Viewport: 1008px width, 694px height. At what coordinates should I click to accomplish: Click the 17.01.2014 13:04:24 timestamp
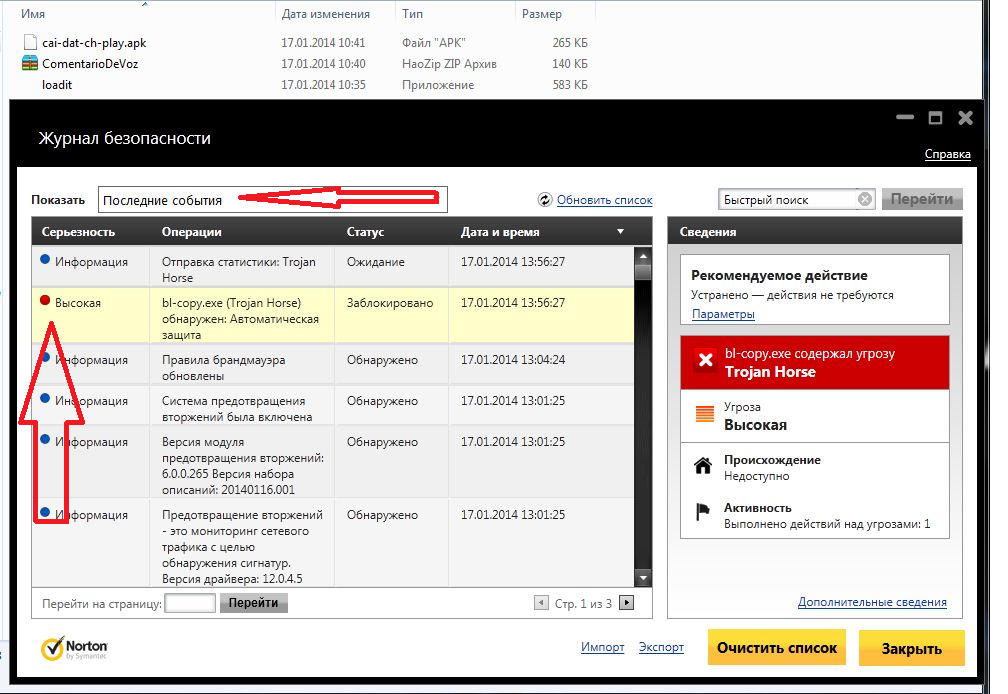pyautogui.click(x=512, y=360)
